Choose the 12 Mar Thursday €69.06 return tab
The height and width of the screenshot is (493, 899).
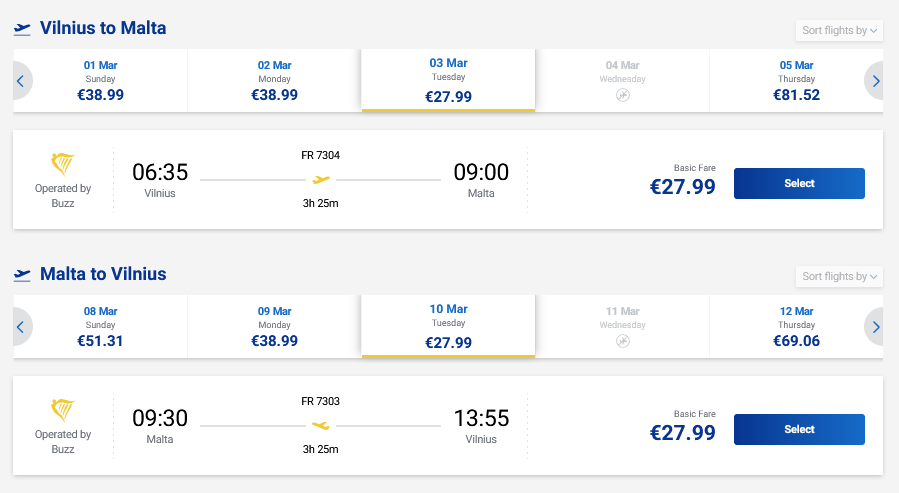(x=796, y=326)
